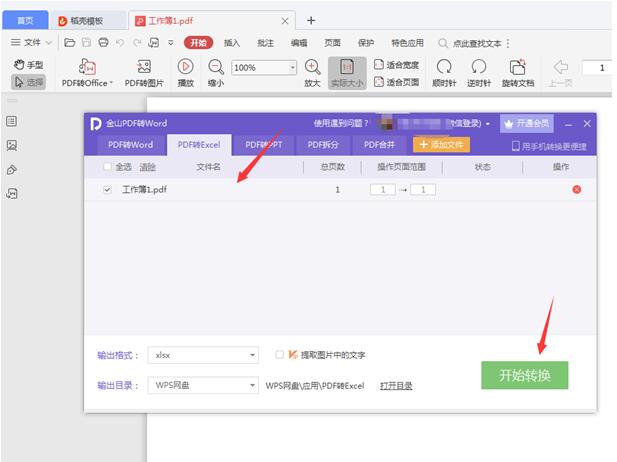Open the 插入 ribbon tab
Image resolution: width=617 pixels, height=462 pixels.
232,43
